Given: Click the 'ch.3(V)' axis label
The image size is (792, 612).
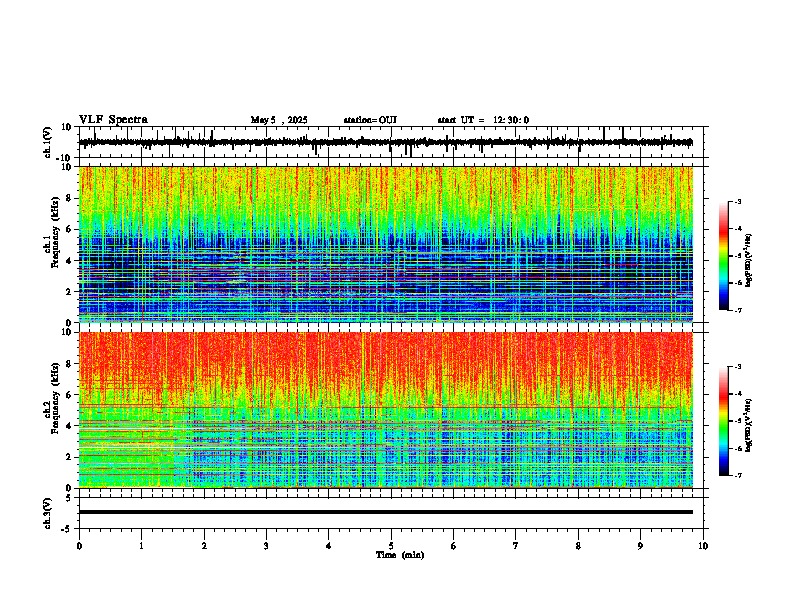Looking at the screenshot, I should [48, 513].
